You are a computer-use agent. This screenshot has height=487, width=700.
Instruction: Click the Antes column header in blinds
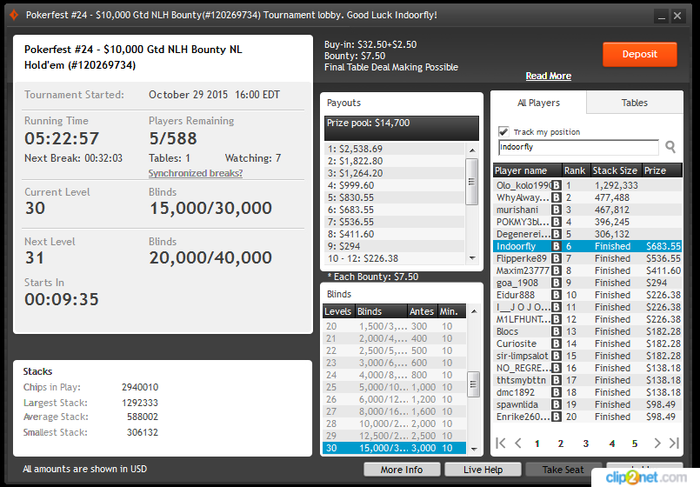pyautogui.click(x=422, y=311)
